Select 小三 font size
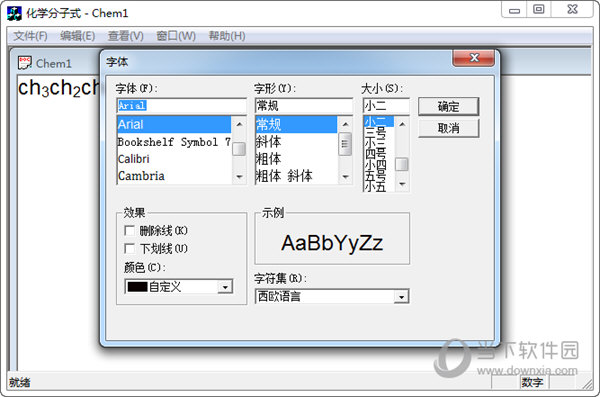This screenshot has width=600, height=397. coord(379,143)
